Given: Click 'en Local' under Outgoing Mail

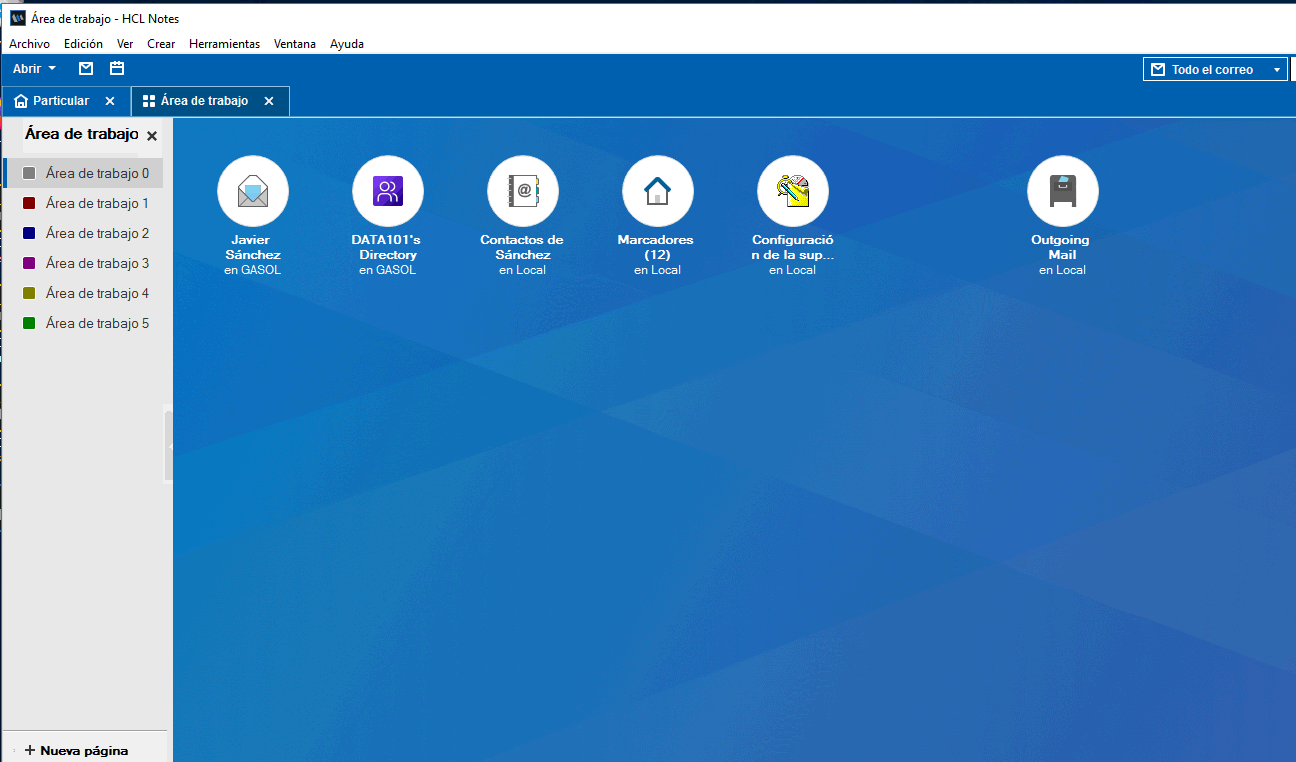Looking at the screenshot, I should (x=1062, y=270).
